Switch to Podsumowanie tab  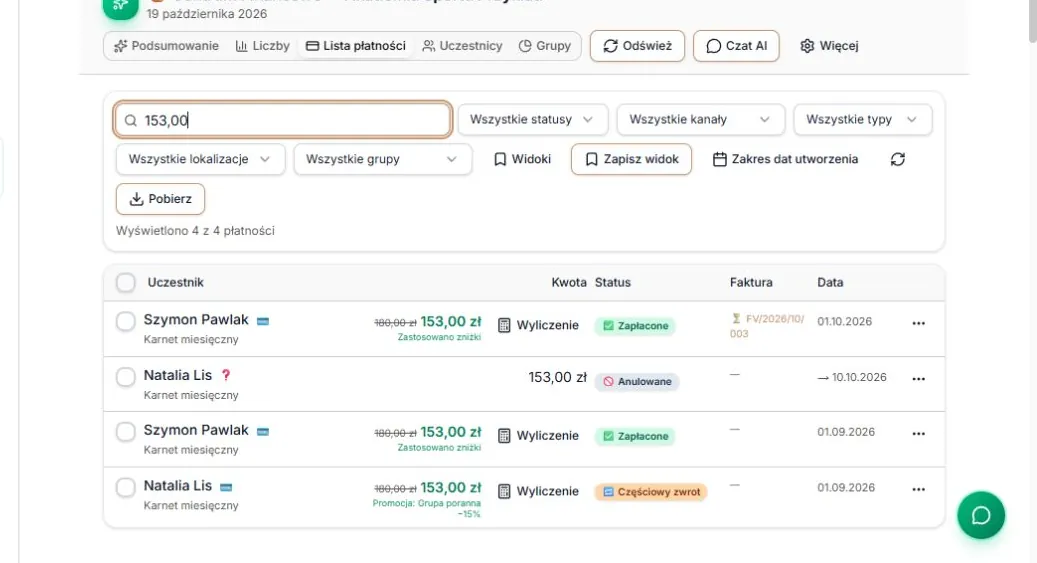click(166, 46)
